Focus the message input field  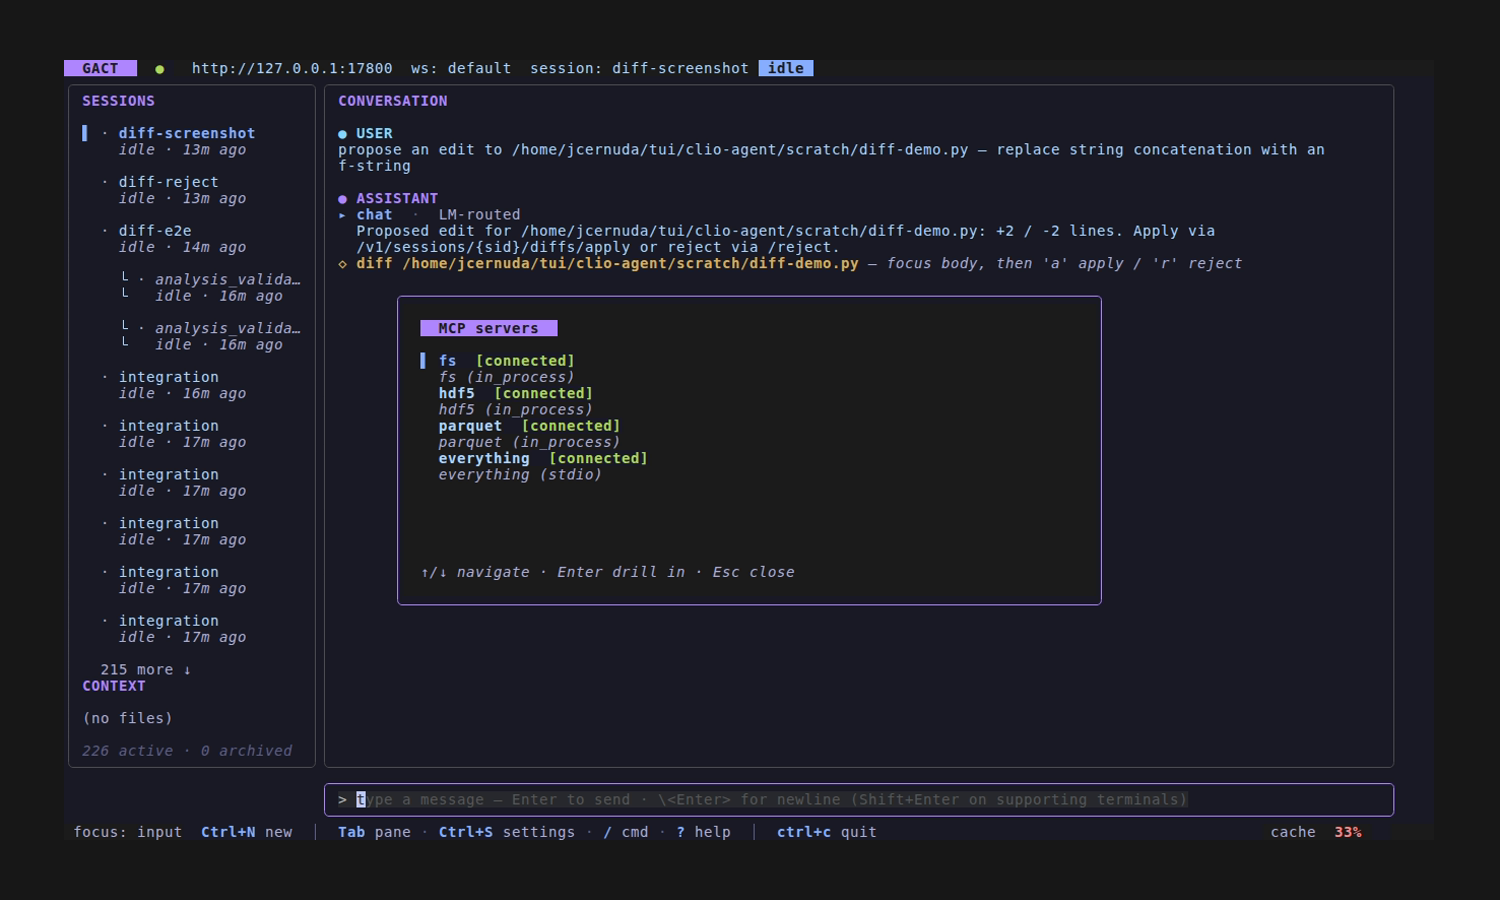pyautogui.click(x=859, y=800)
